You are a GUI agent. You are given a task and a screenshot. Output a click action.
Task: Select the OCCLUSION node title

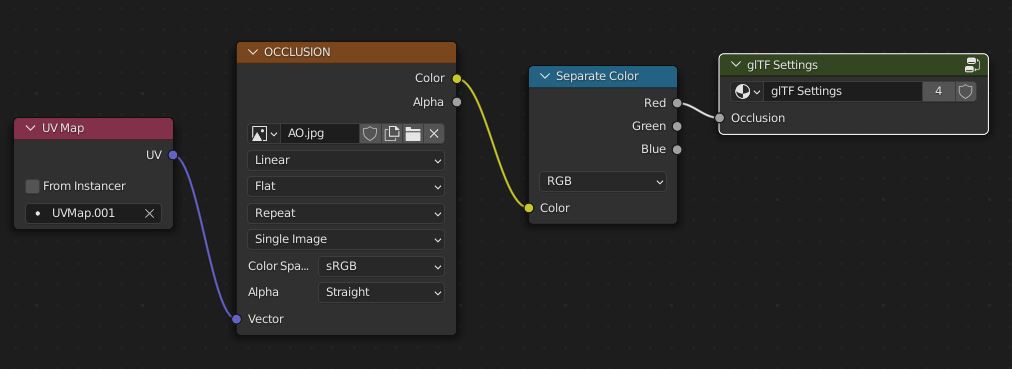click(x=297, y=52)
